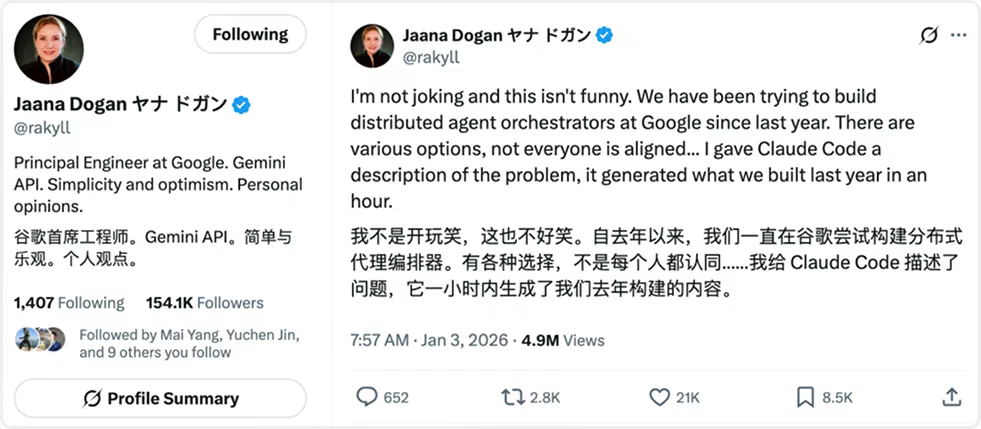Click the @rakyll handle in the tweet
This screenshot has height=429, width=981.
[x=430, y=58]
